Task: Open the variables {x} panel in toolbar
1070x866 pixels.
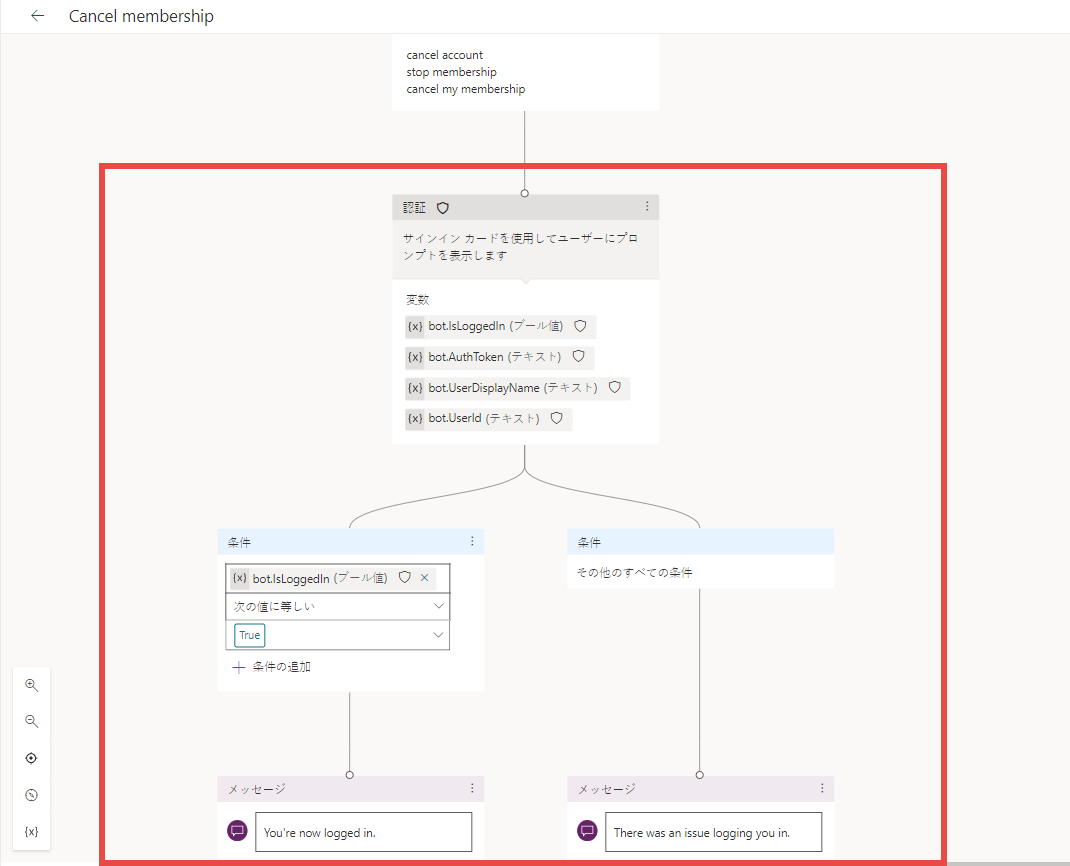Action: (x=31, y=831)
